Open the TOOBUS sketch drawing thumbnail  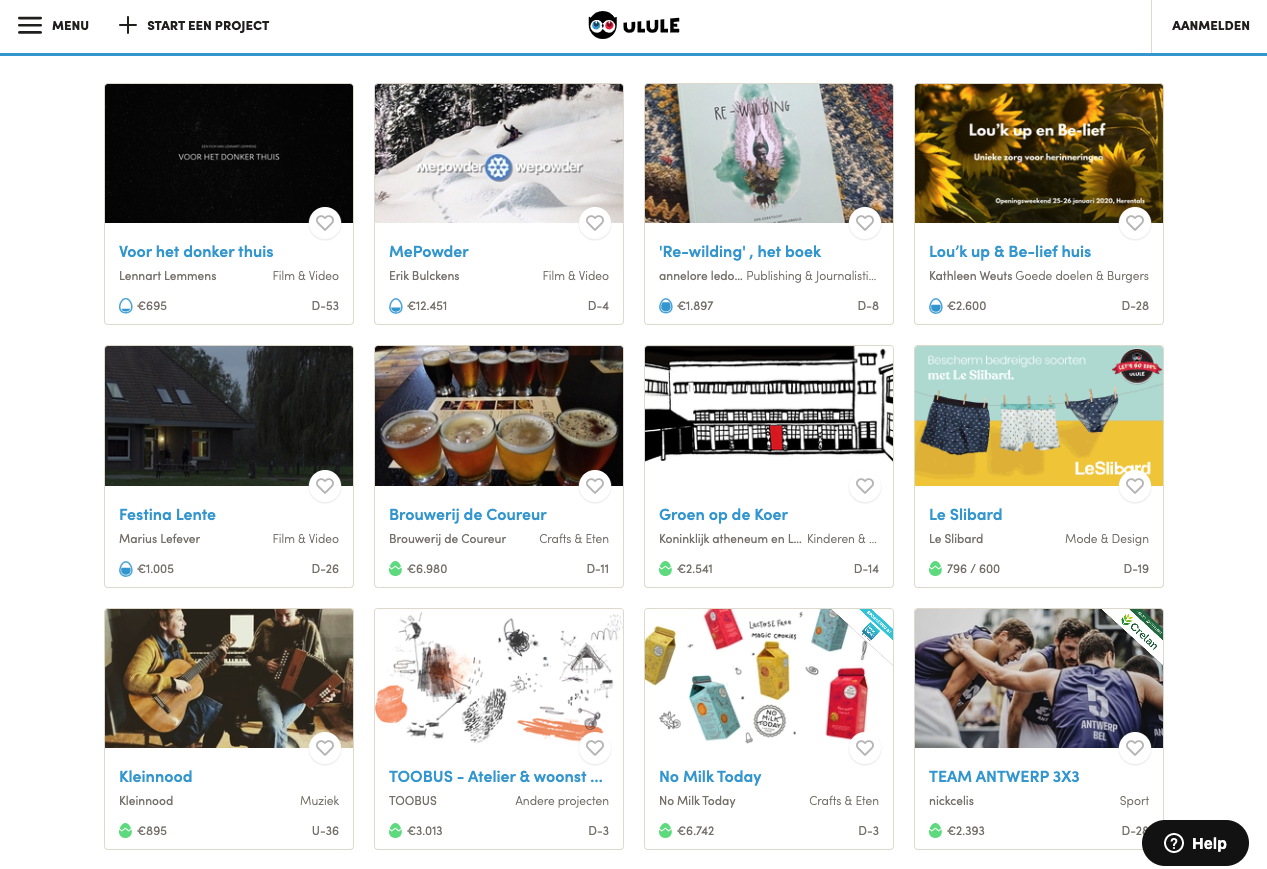[x=499, y=678]
